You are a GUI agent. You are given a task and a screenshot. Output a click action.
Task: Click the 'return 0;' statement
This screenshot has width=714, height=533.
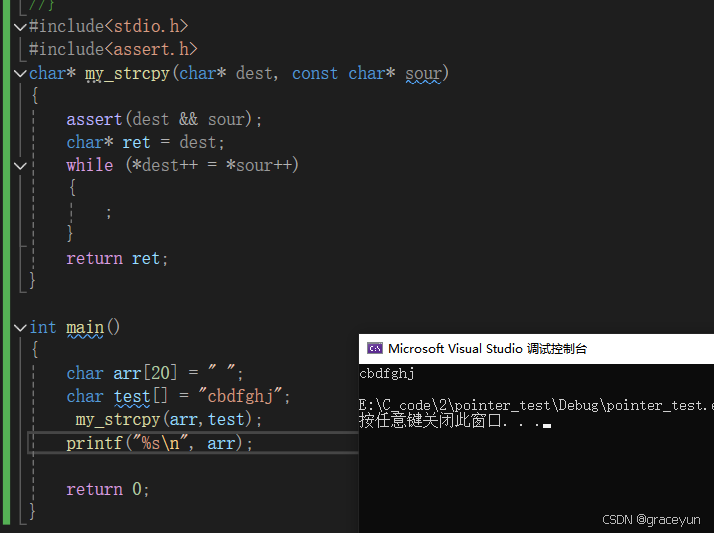(x=107, y=489)
